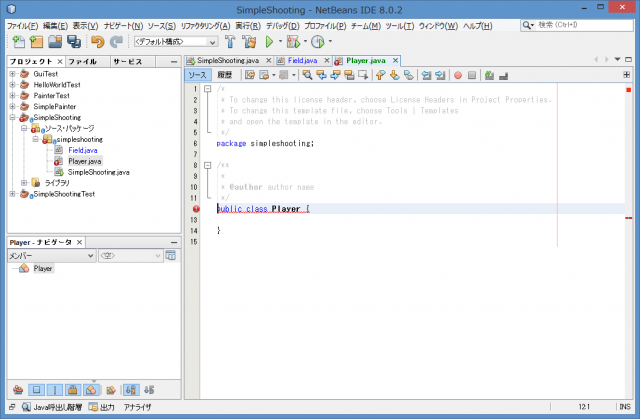Toggle Fully Qualified Names navigator filter

coord(111,390)
